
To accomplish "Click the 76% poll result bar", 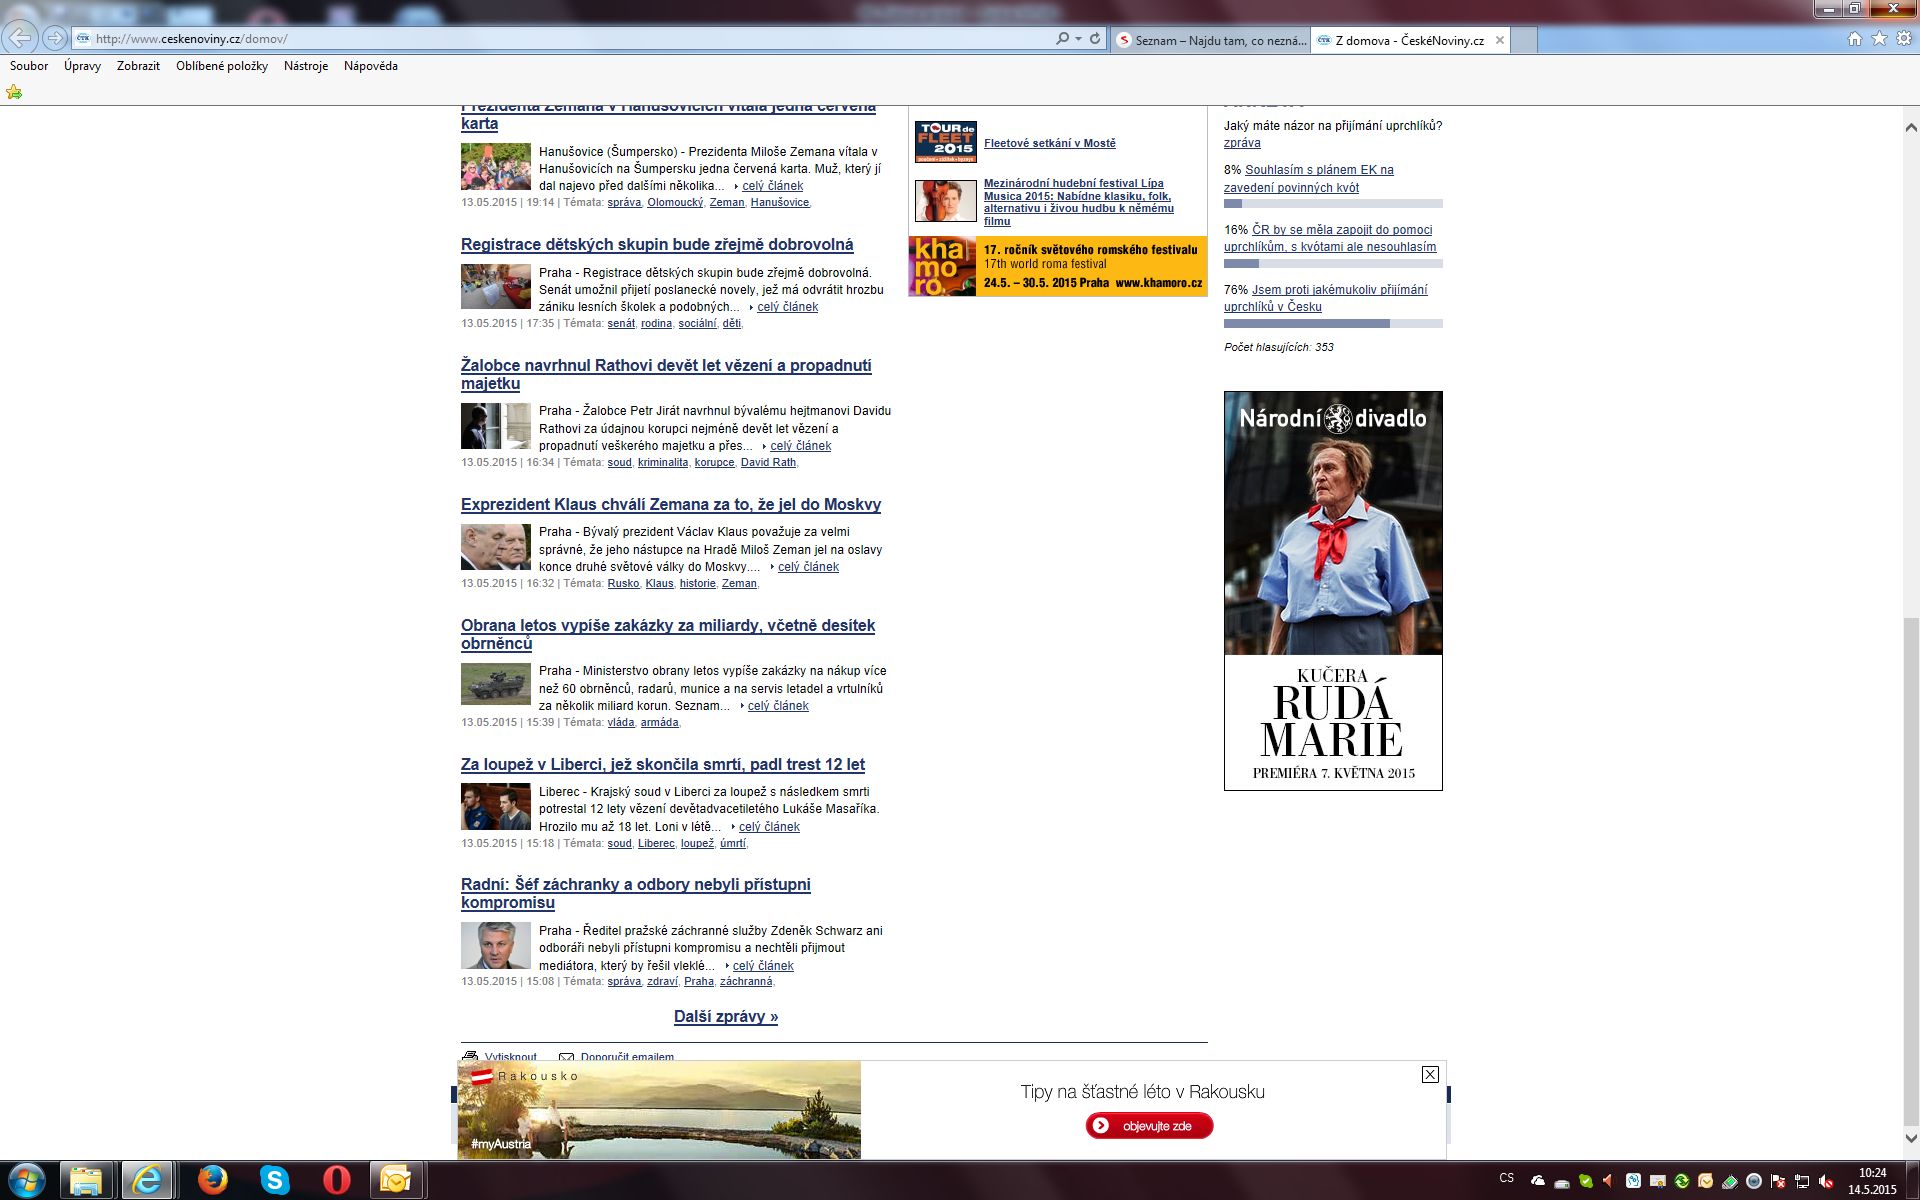I will (1333, 323).
